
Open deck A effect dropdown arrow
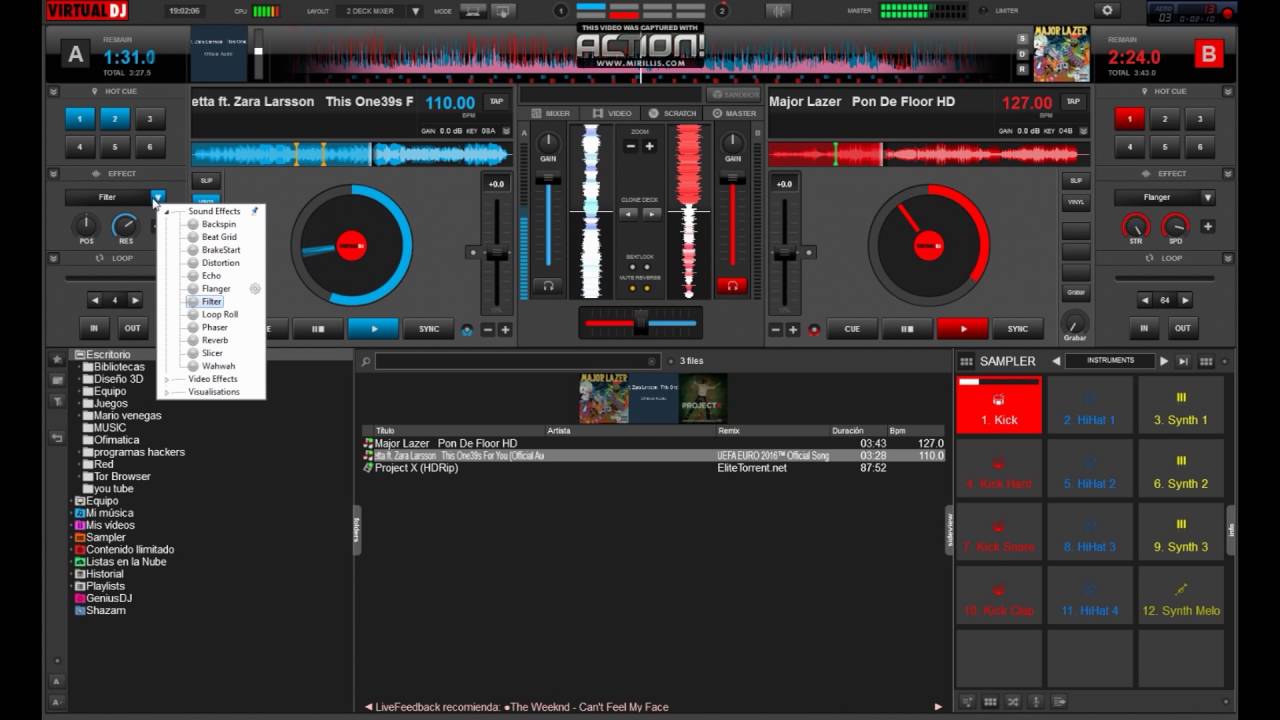[x=158, y=197]
